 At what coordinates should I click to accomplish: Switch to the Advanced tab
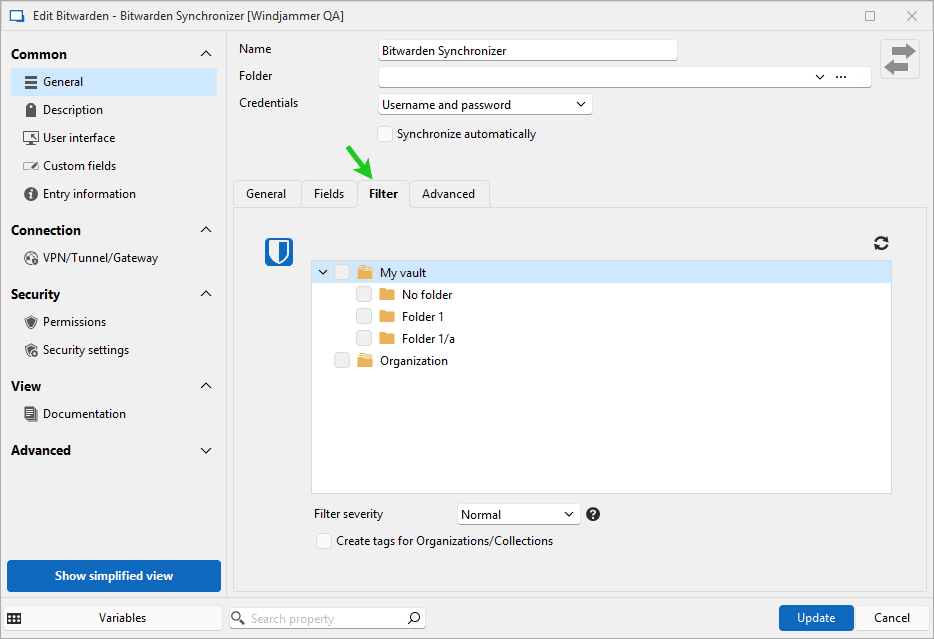tap(448, 194)
